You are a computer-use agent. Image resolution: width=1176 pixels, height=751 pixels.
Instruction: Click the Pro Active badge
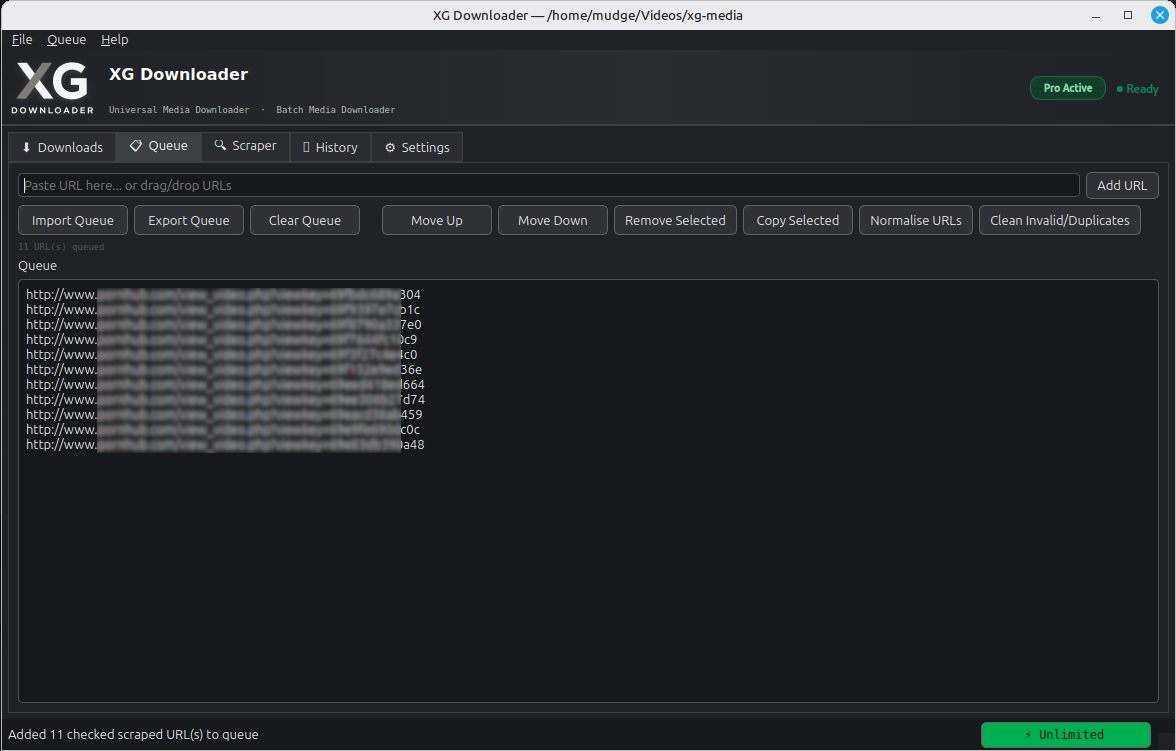(1067, 88)
